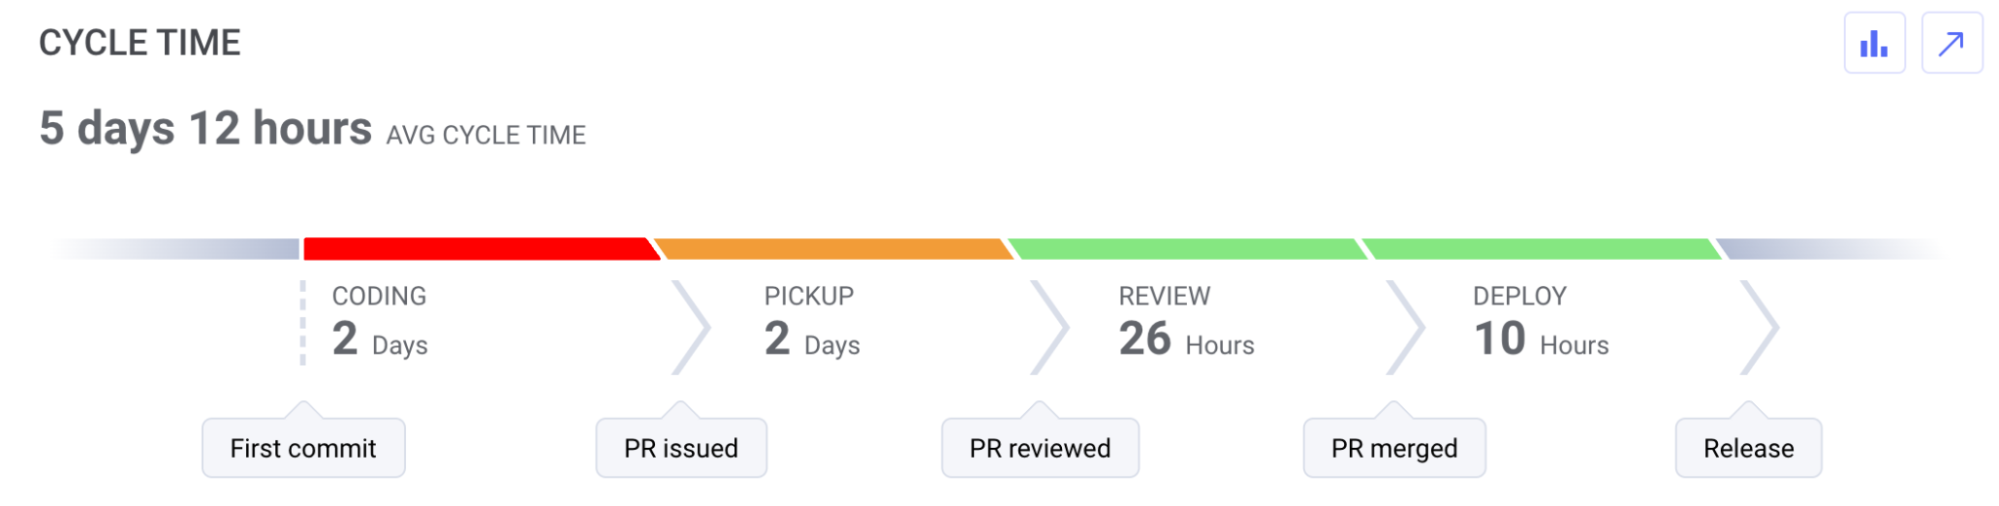
Task: Click the chevron after the Review stage
Action: [x=1405, y=327]
